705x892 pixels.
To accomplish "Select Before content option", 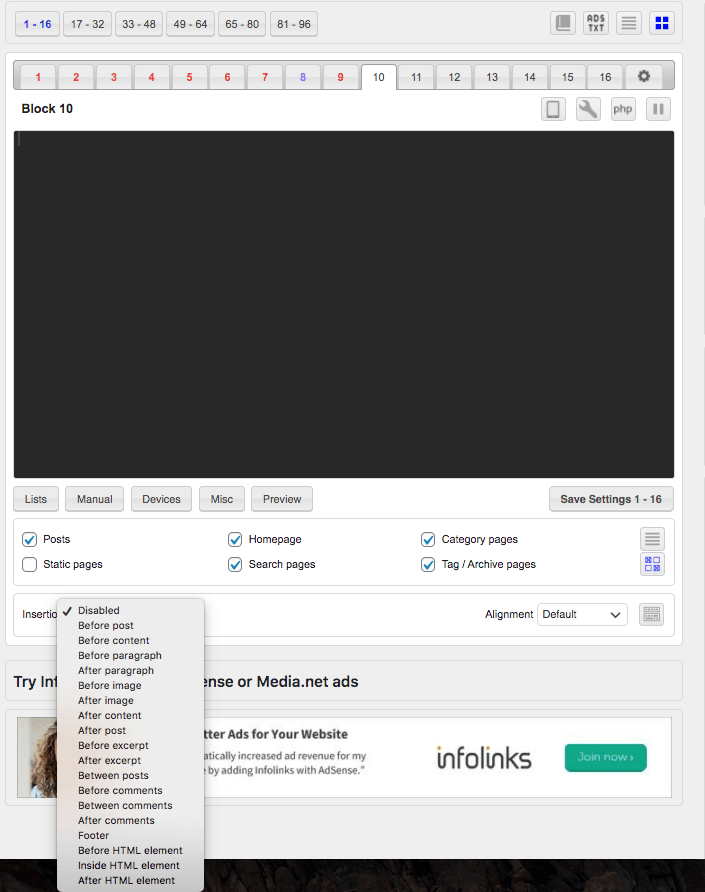I will click(130, 641).
